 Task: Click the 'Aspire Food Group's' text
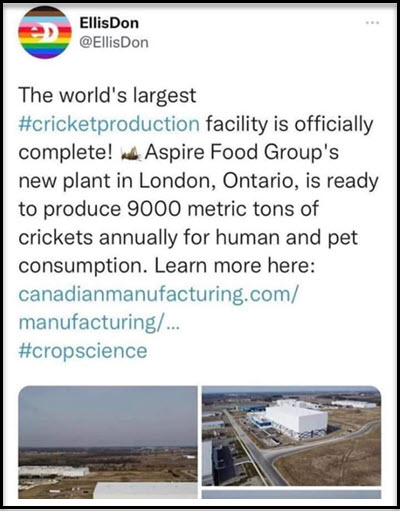click(x=242, y=153)
